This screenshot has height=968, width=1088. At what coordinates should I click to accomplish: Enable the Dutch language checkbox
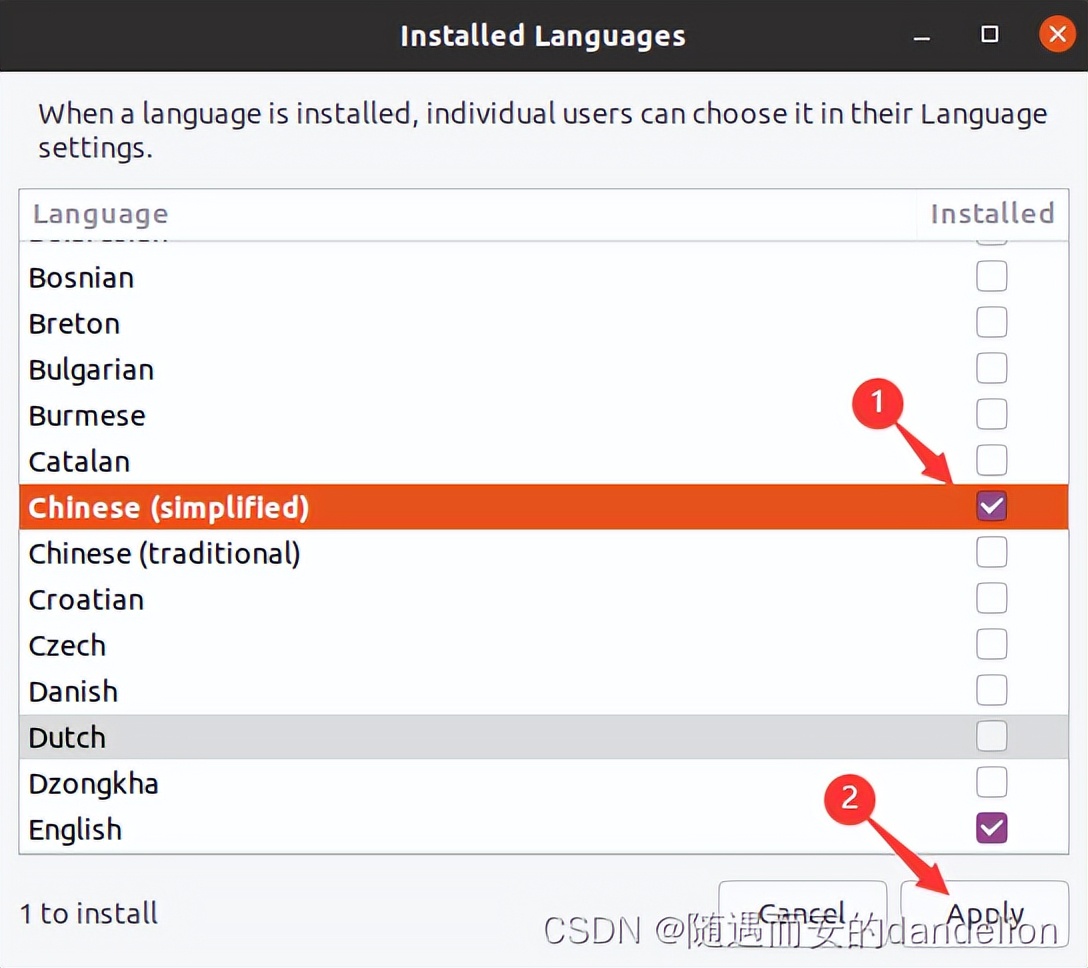(x=991, y=736)
